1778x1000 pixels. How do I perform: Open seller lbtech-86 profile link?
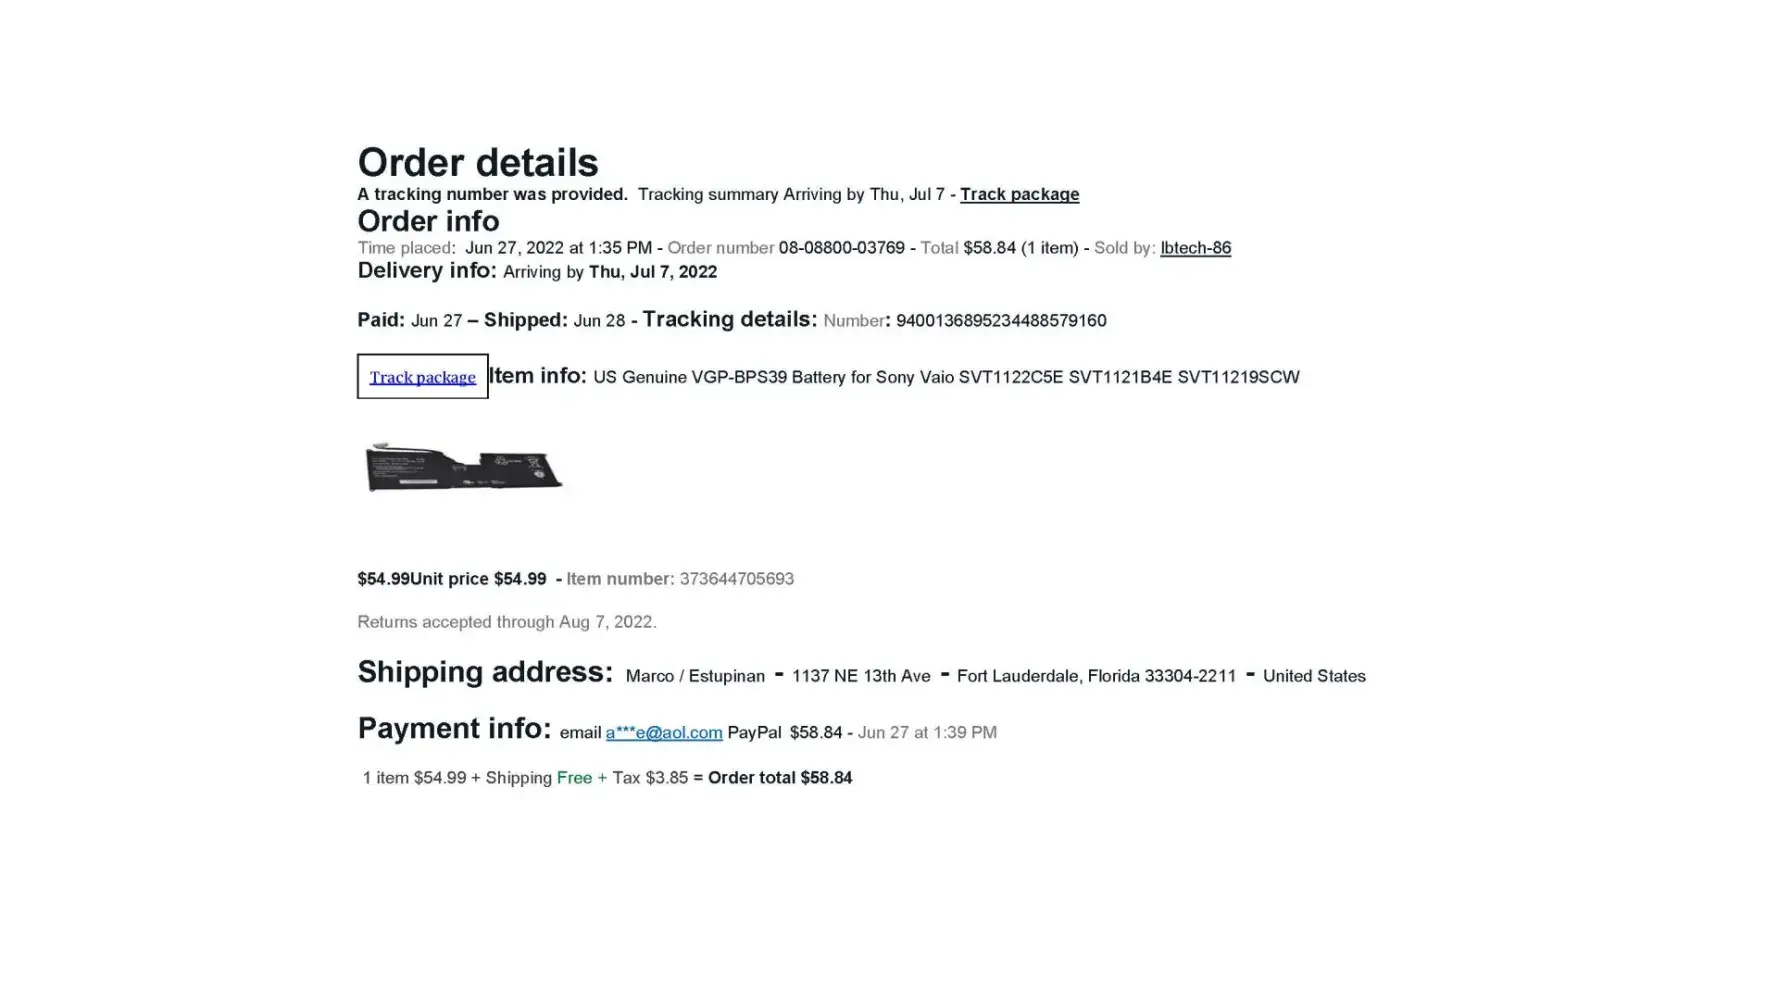point(1195,248)
